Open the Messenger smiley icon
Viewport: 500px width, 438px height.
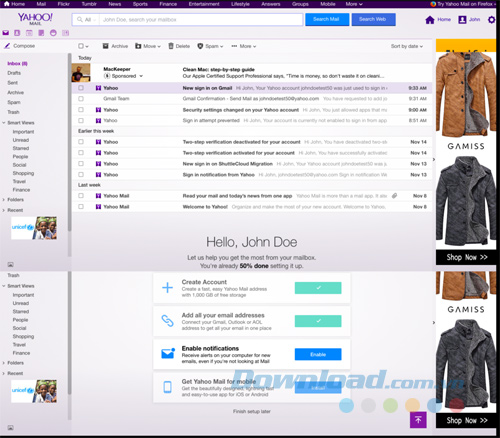pyautogui.click(x=53, y=33)
